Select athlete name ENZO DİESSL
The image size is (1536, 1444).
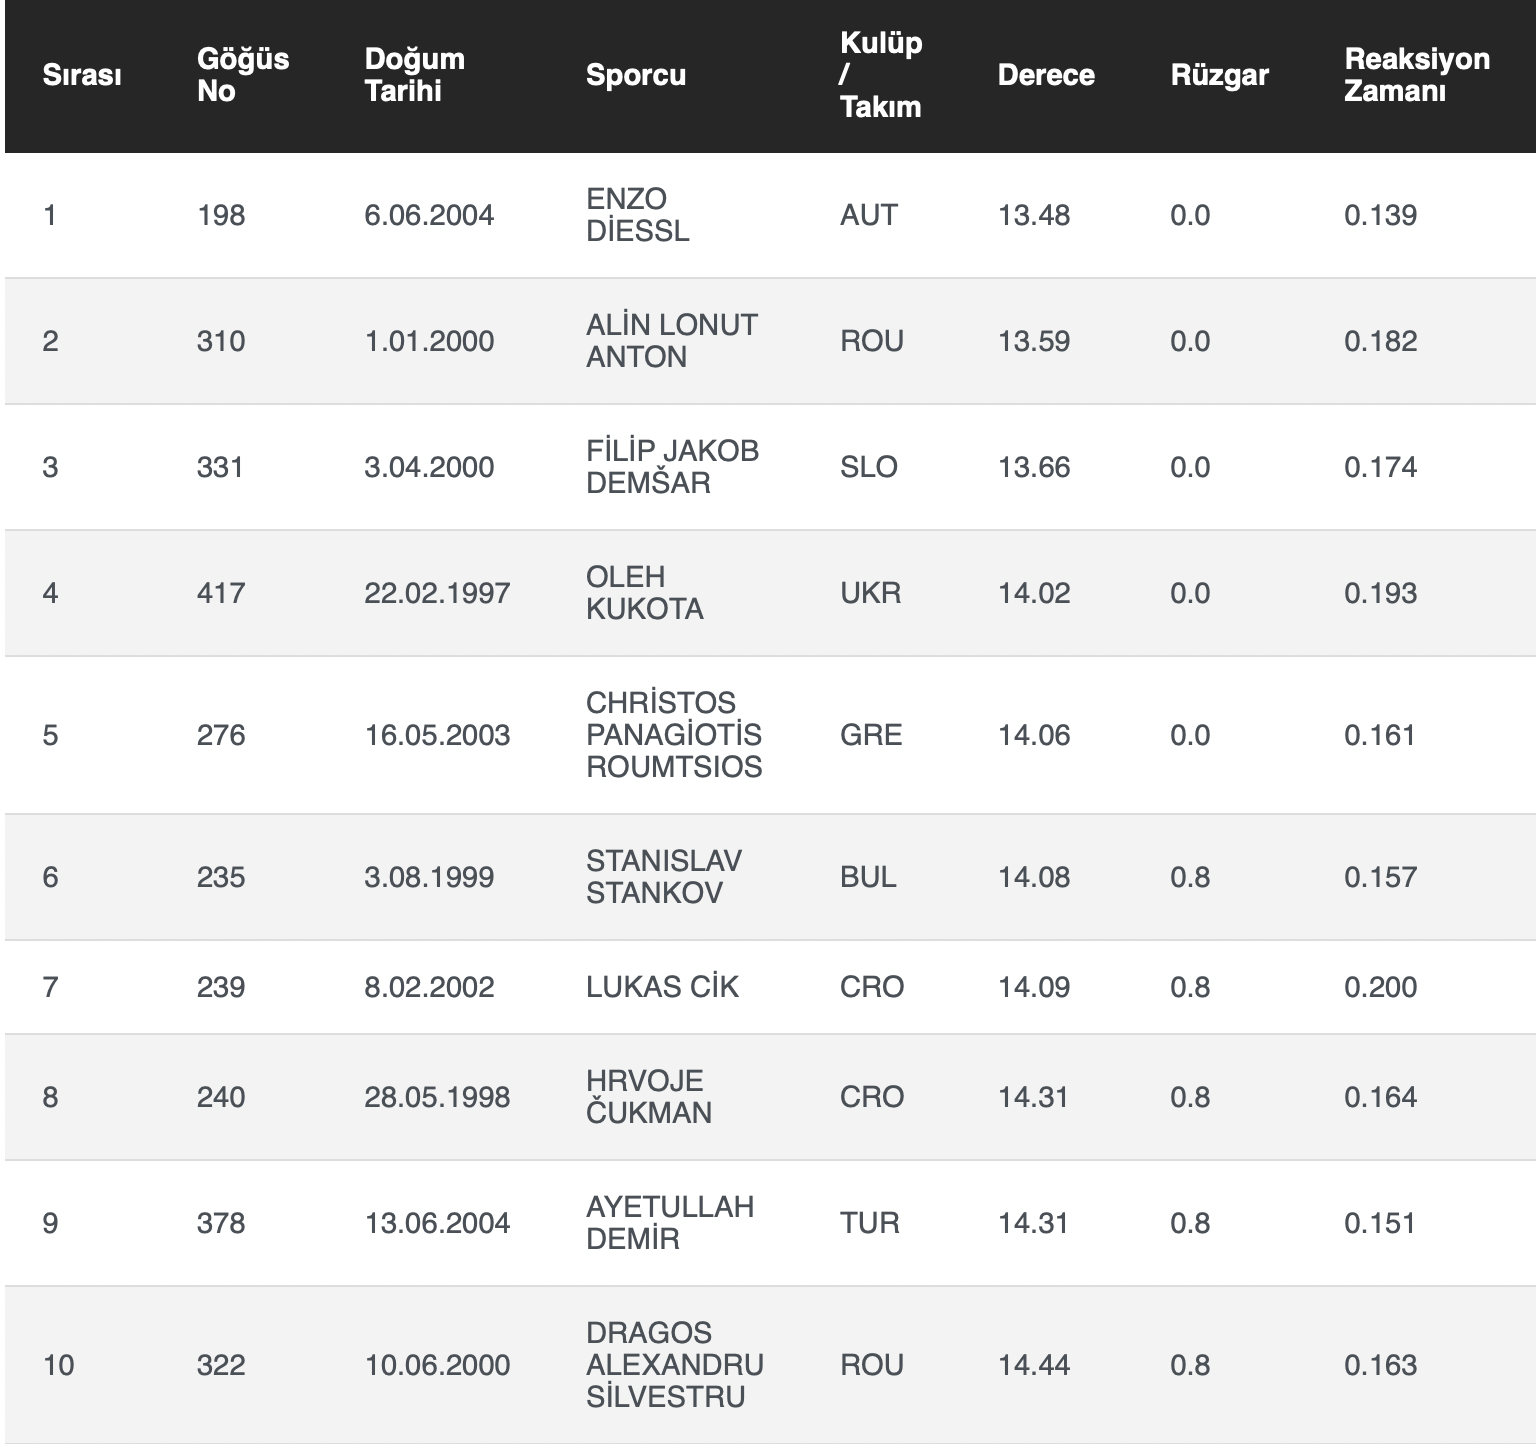coord(637,215)
